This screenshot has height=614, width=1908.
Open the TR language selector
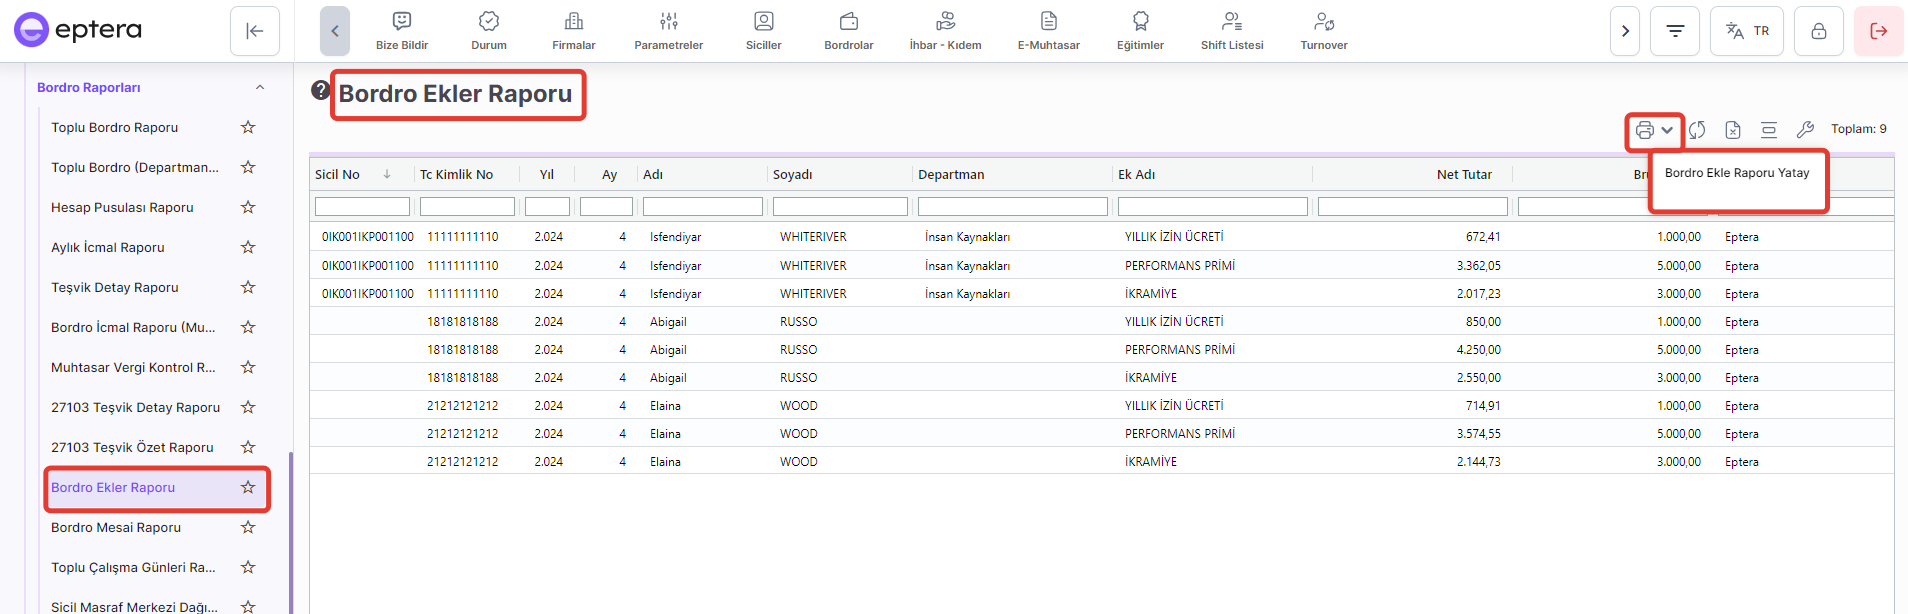pyautogui.click(x=1747, y=31)
